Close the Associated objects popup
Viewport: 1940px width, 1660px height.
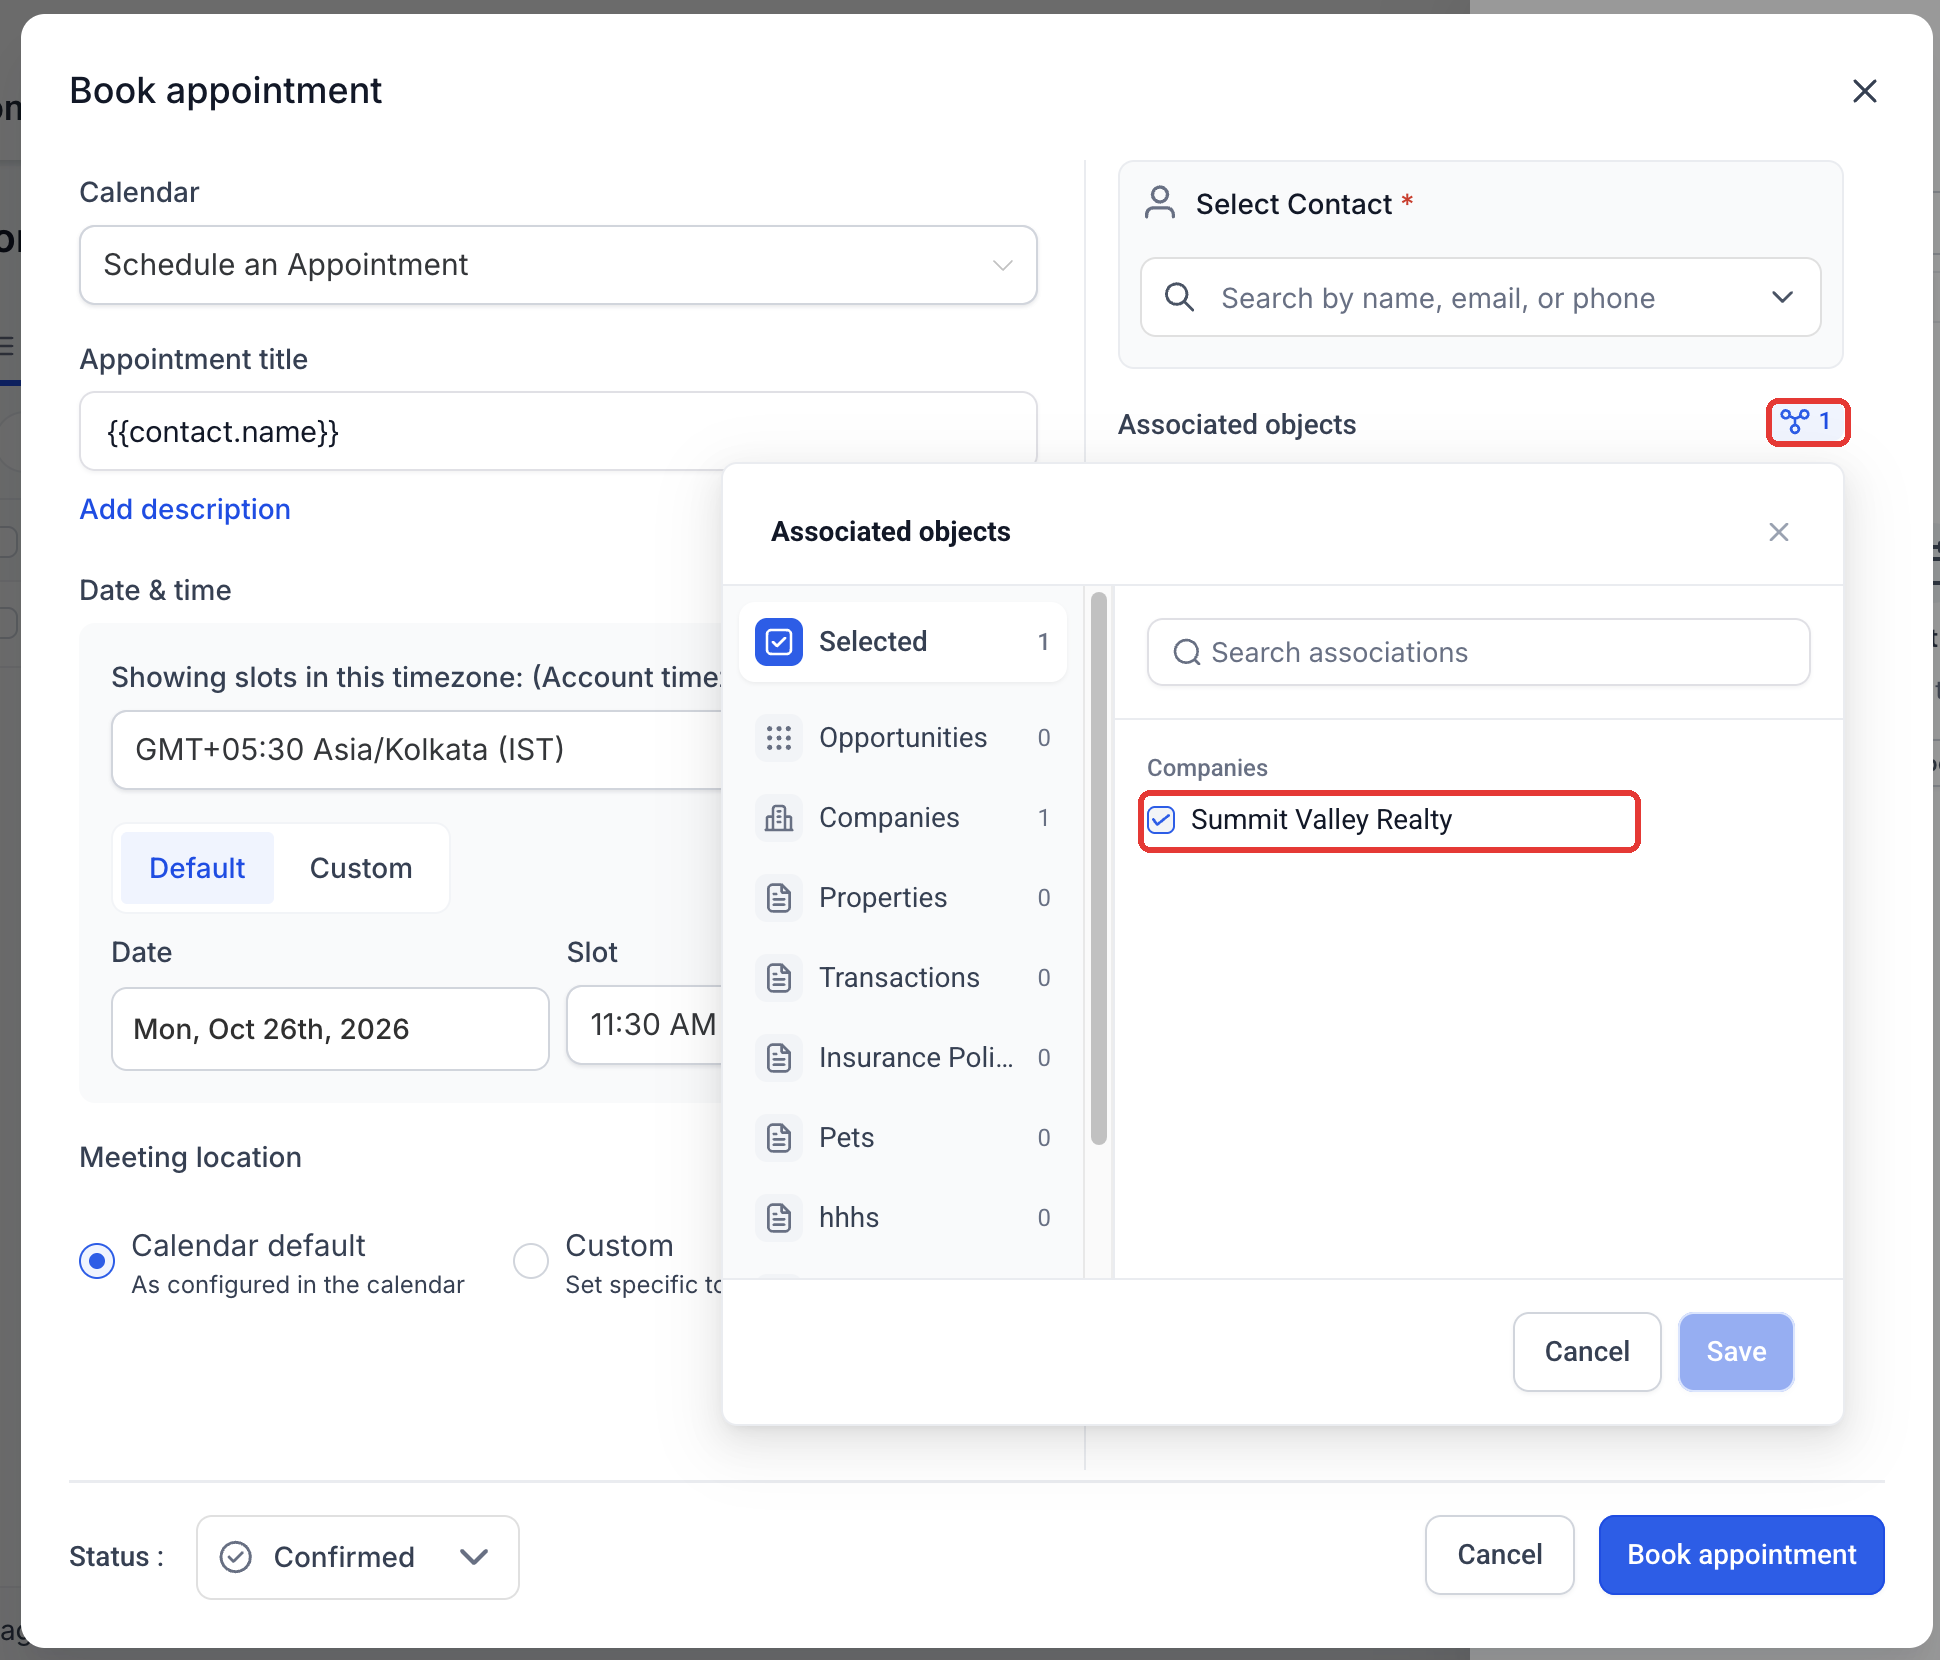1779,532
